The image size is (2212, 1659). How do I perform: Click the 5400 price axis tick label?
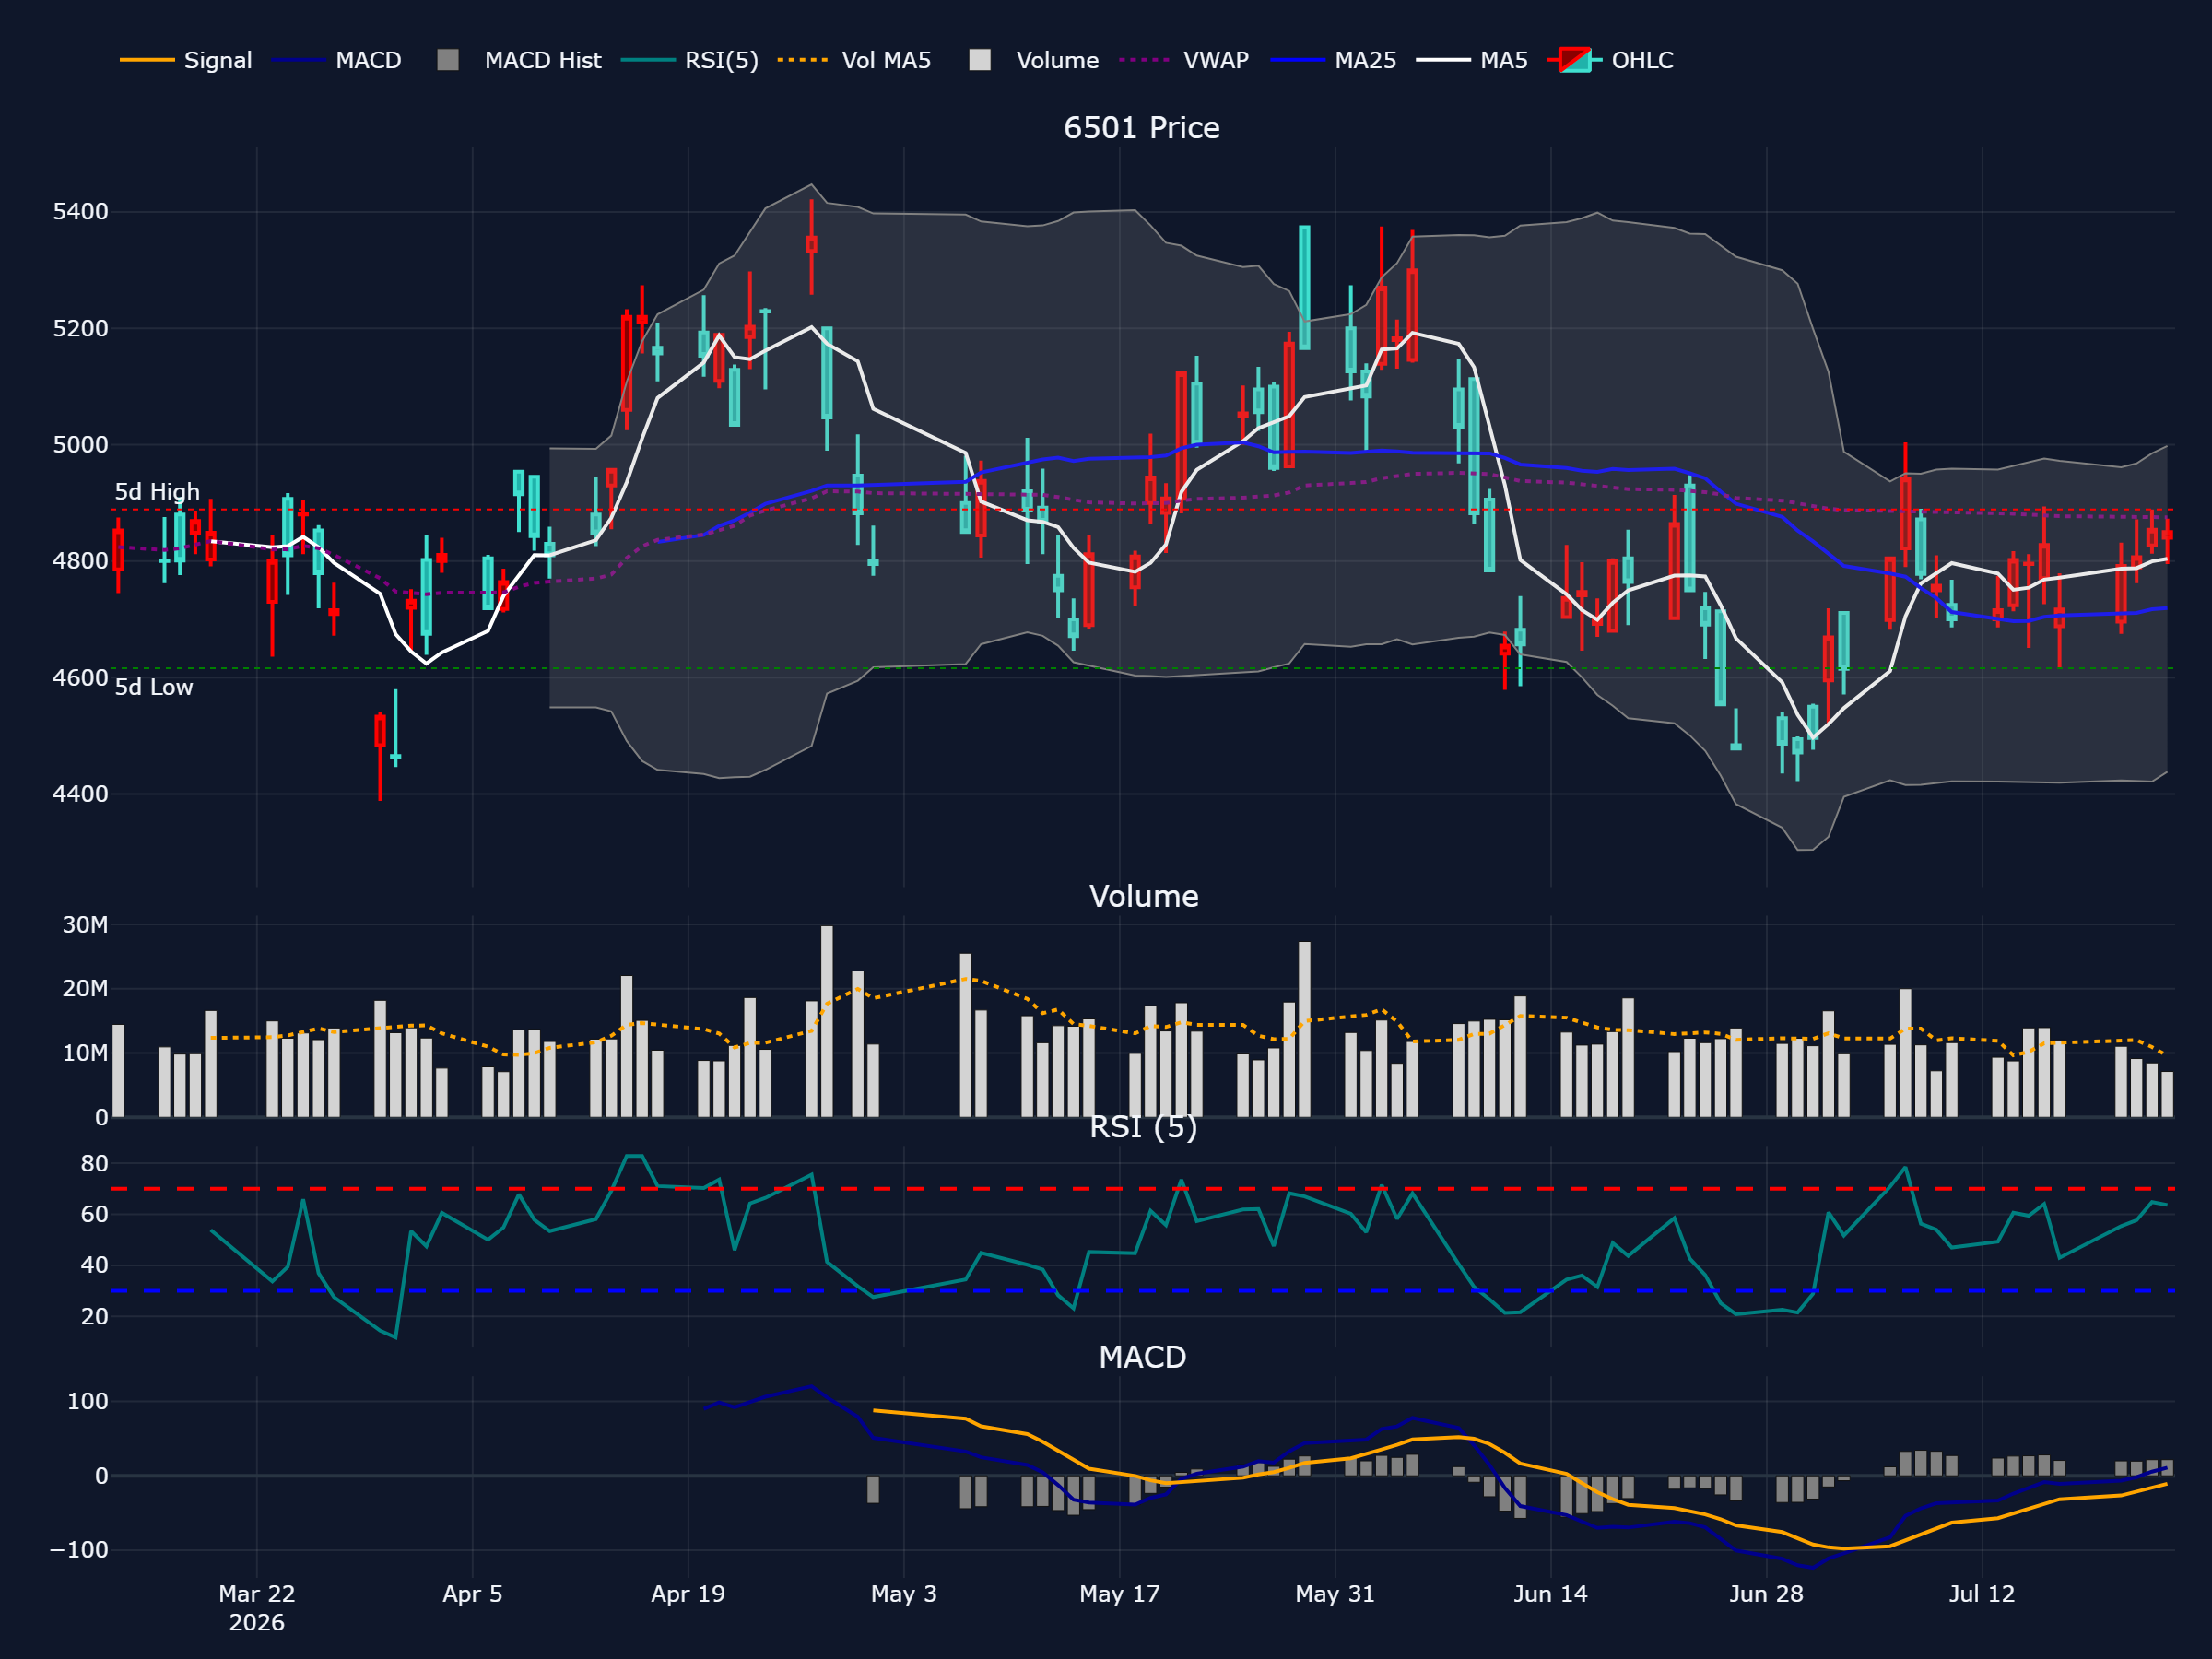pyautogui.click(x=81, y=212)
